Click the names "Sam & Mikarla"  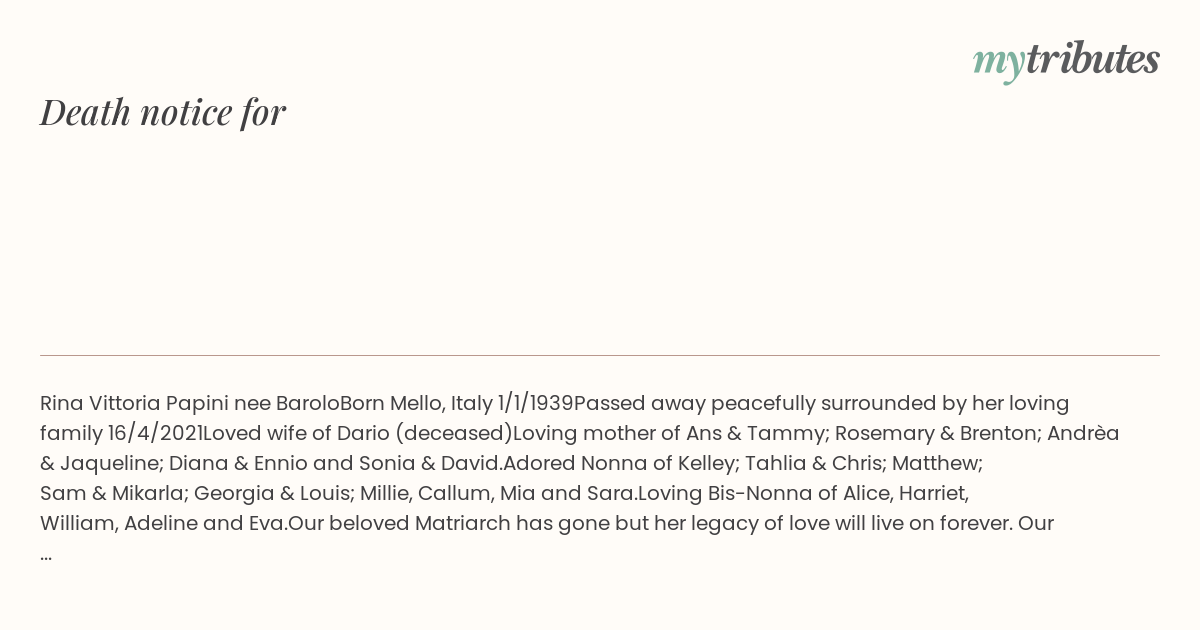(x=111, y=493)
